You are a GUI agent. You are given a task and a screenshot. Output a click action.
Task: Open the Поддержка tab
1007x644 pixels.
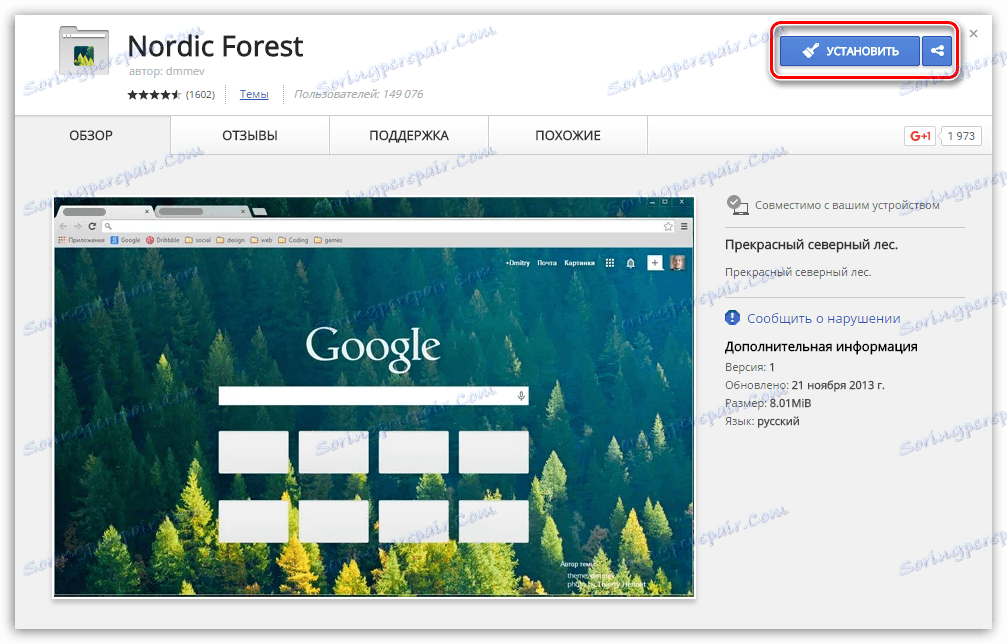pos(409,135)
